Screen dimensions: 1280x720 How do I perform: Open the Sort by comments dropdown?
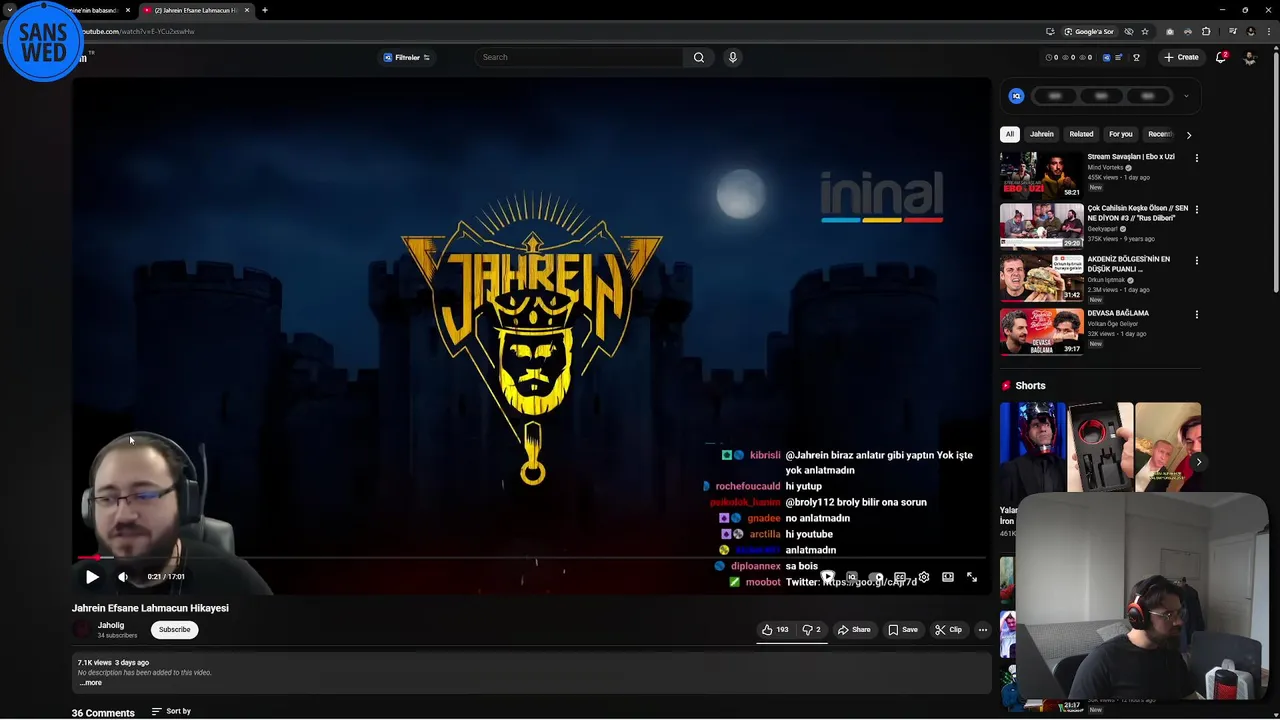tap(171, 711)
